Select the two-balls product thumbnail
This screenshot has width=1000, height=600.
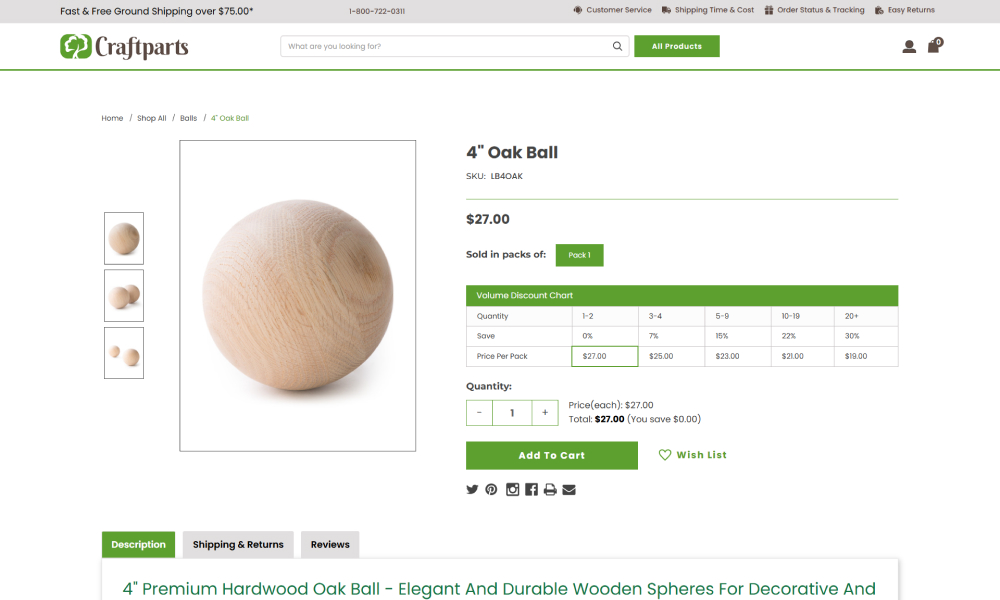[x=124, y=295]
